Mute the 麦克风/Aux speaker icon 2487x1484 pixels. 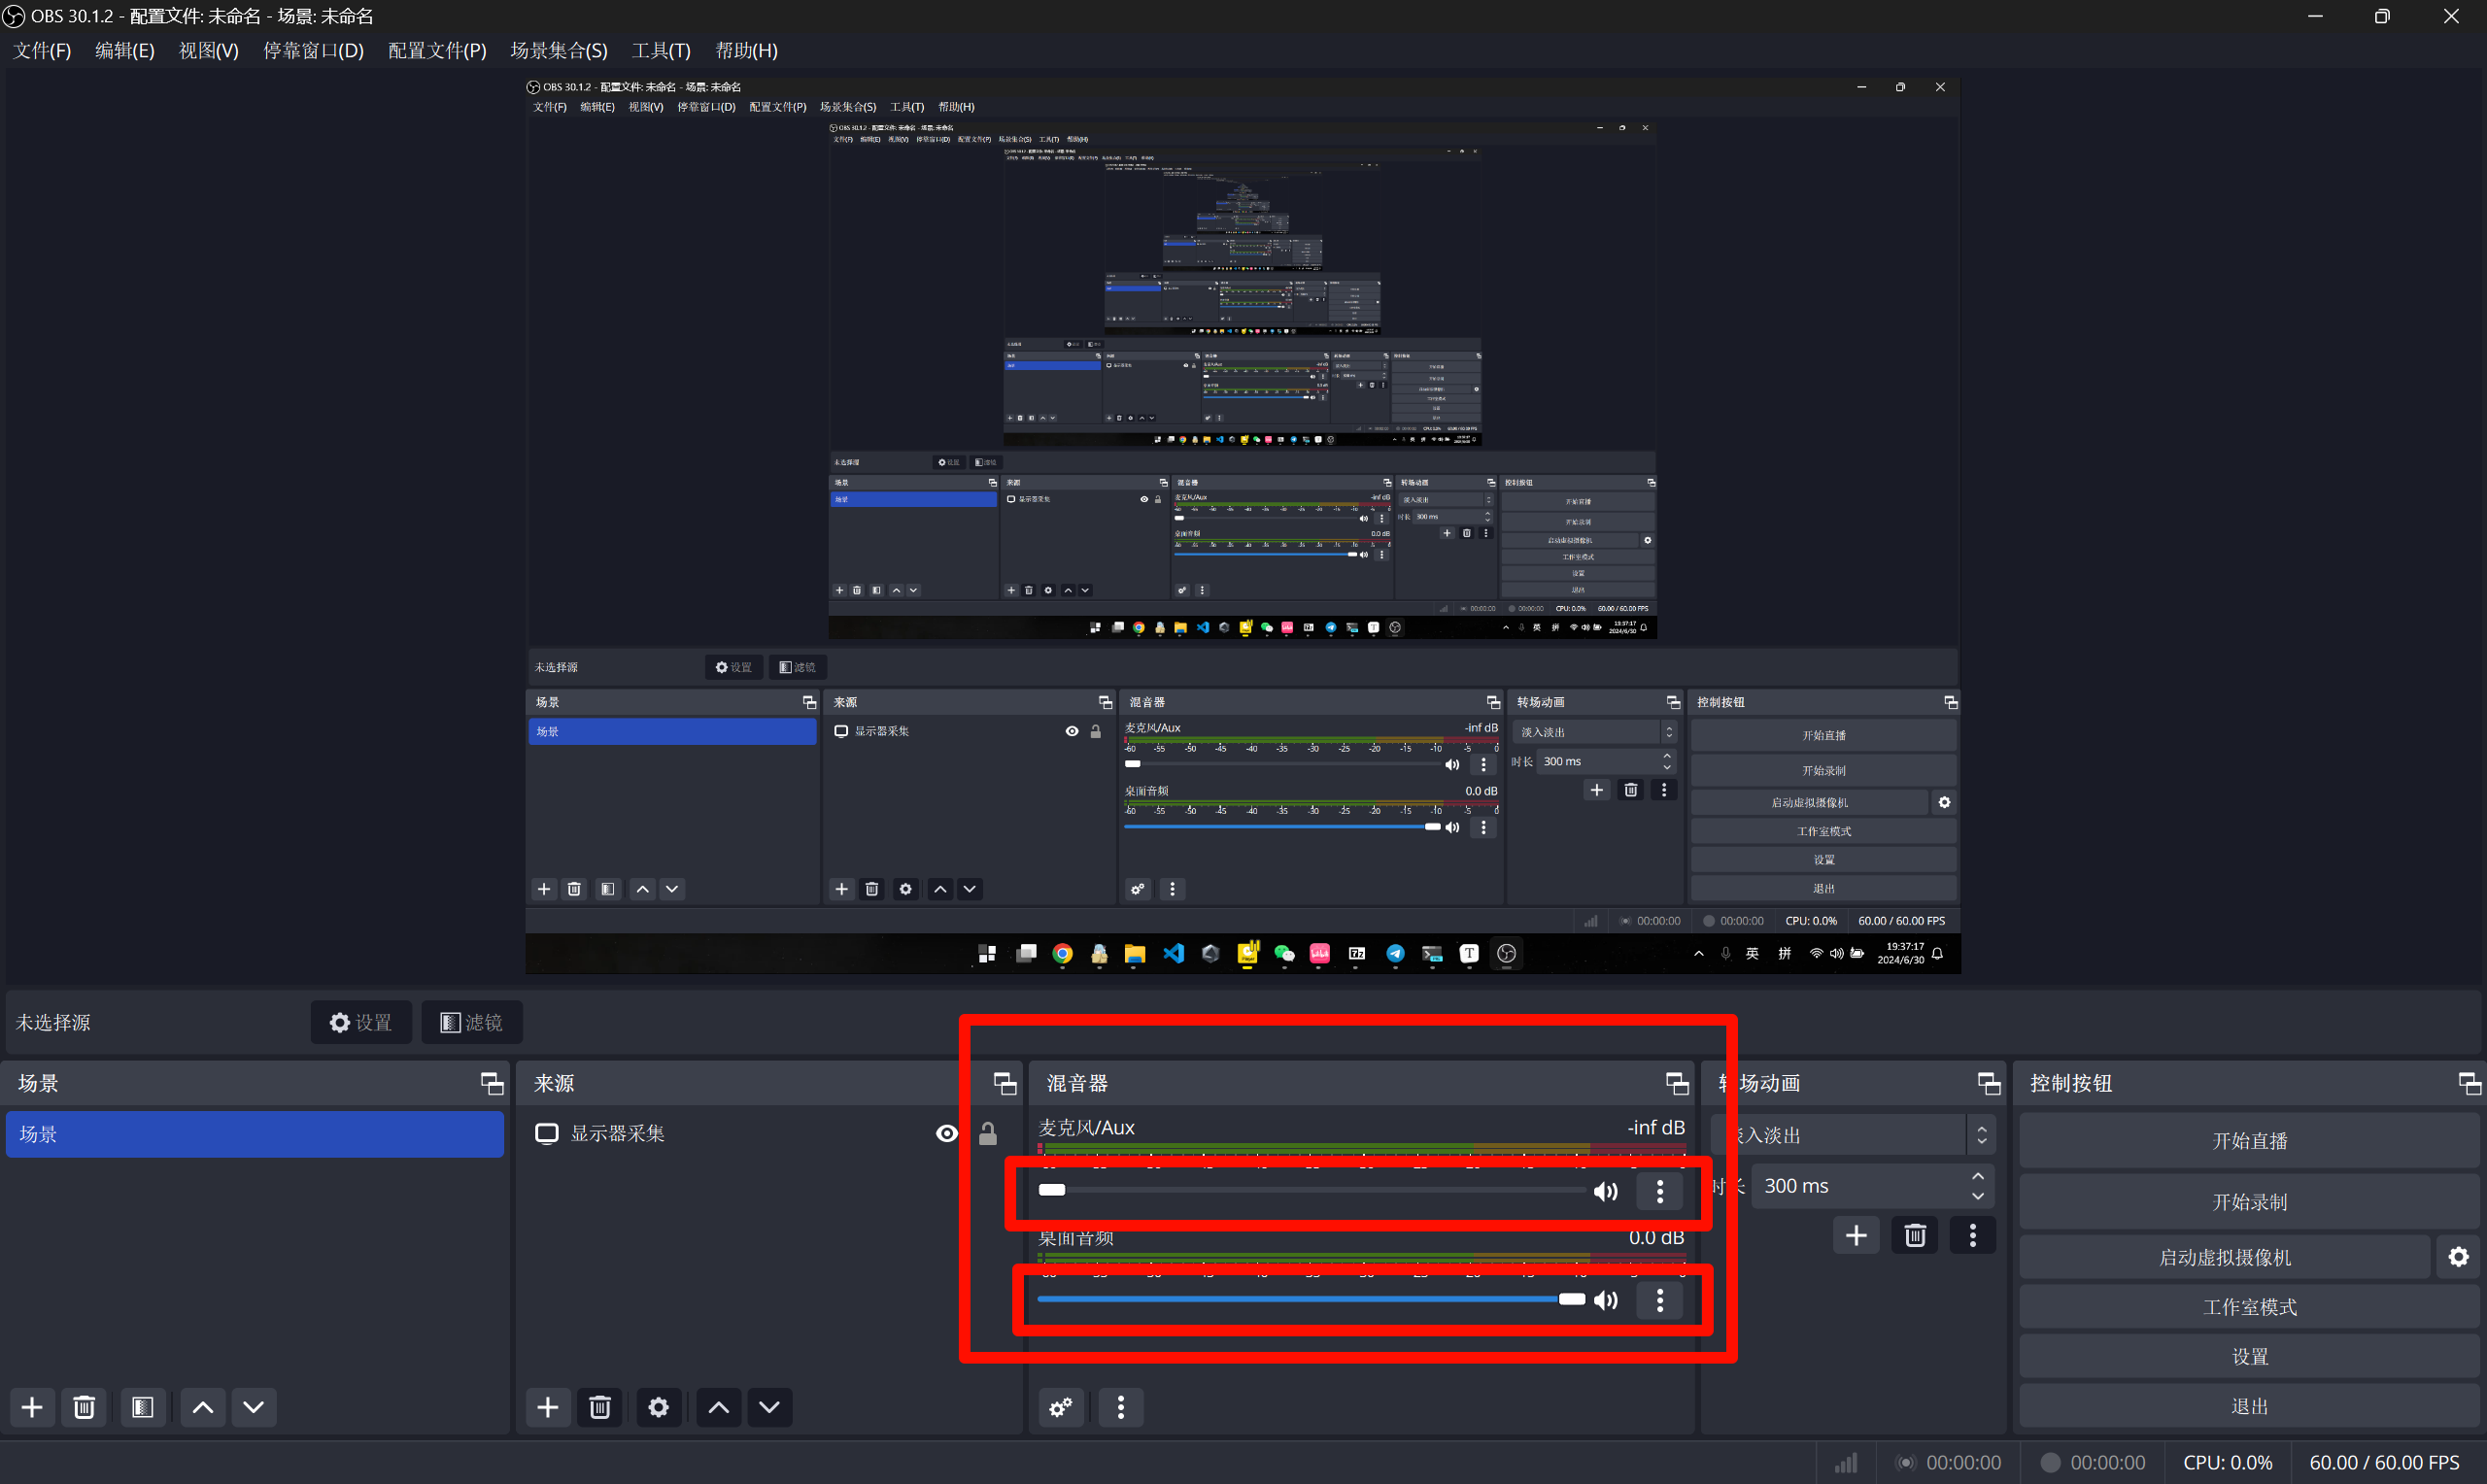[x=1605, y=1191]
